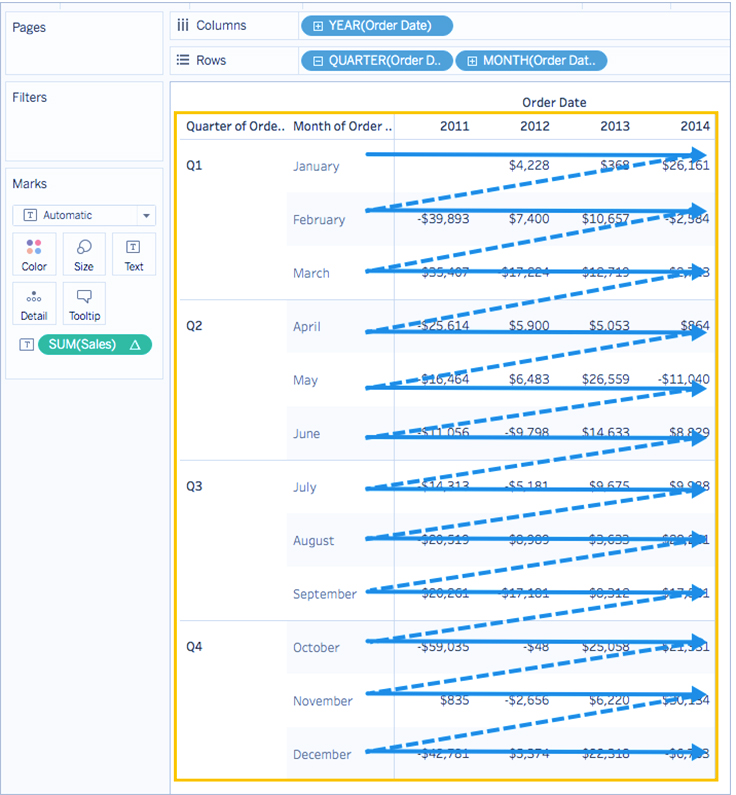Select the YEAR(Order Date) pill in Columns

coord(377,26)
